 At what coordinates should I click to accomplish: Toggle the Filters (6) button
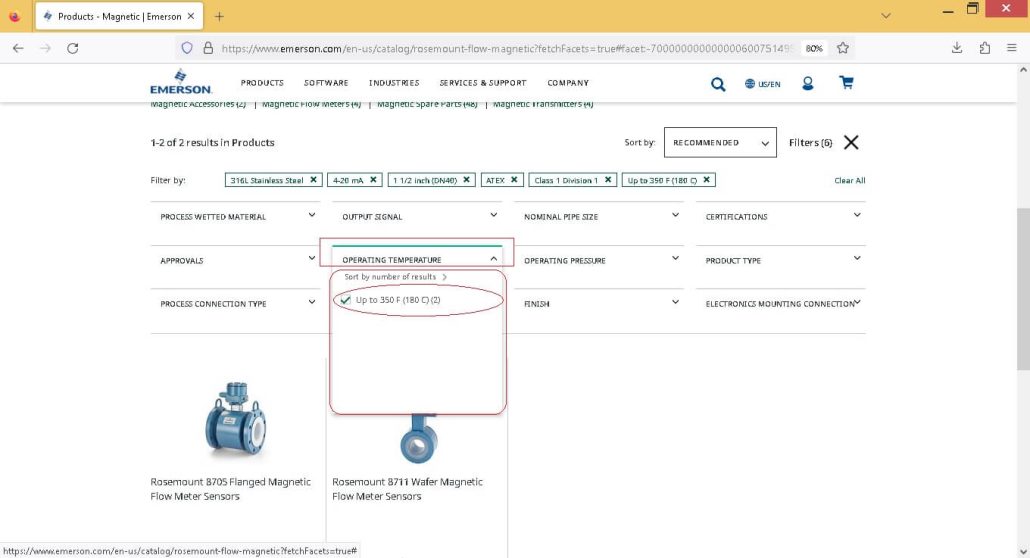[811, 143]
